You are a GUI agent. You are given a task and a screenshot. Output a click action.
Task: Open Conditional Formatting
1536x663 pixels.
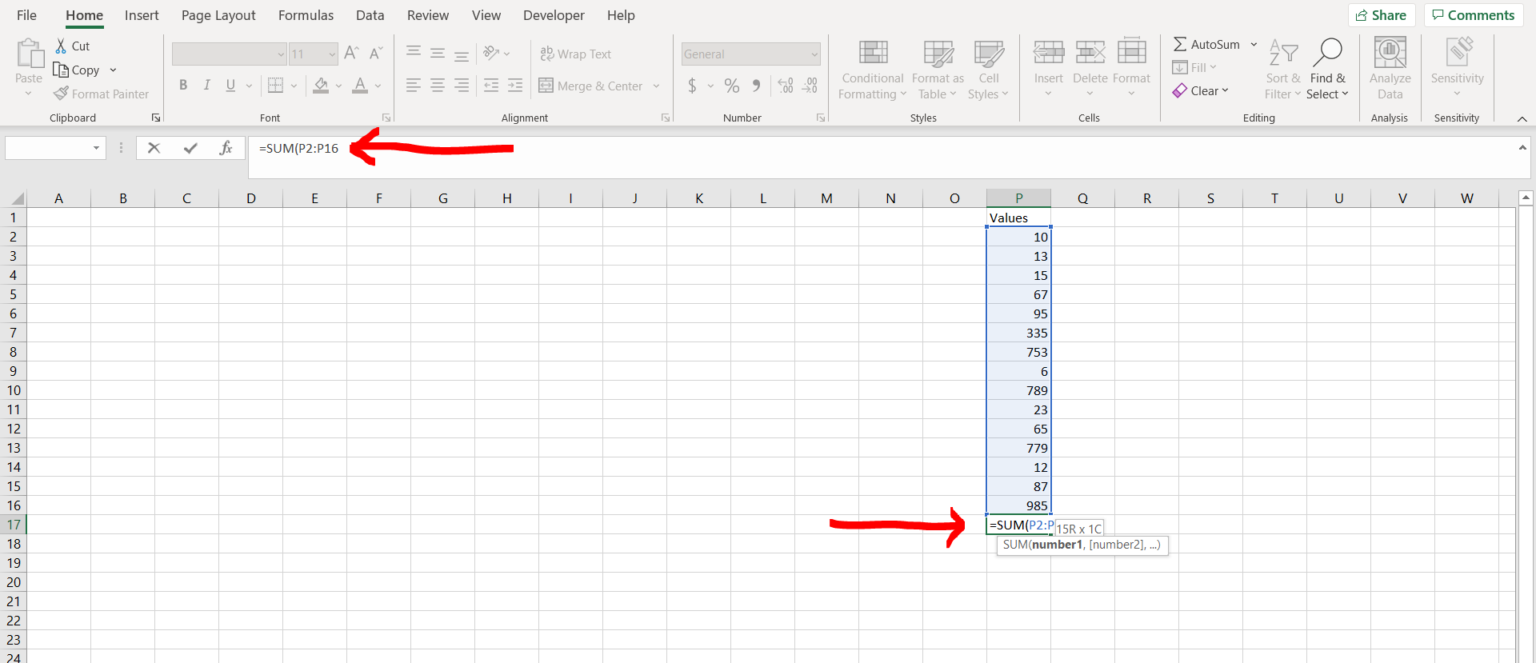coord(872,71)
